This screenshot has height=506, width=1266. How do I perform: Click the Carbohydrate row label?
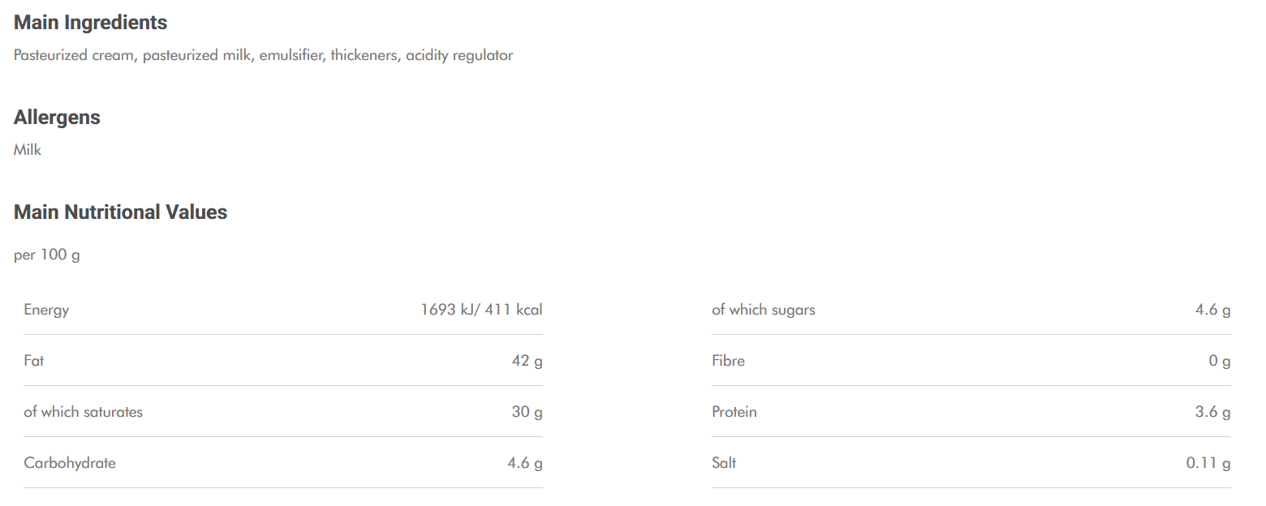69,463
